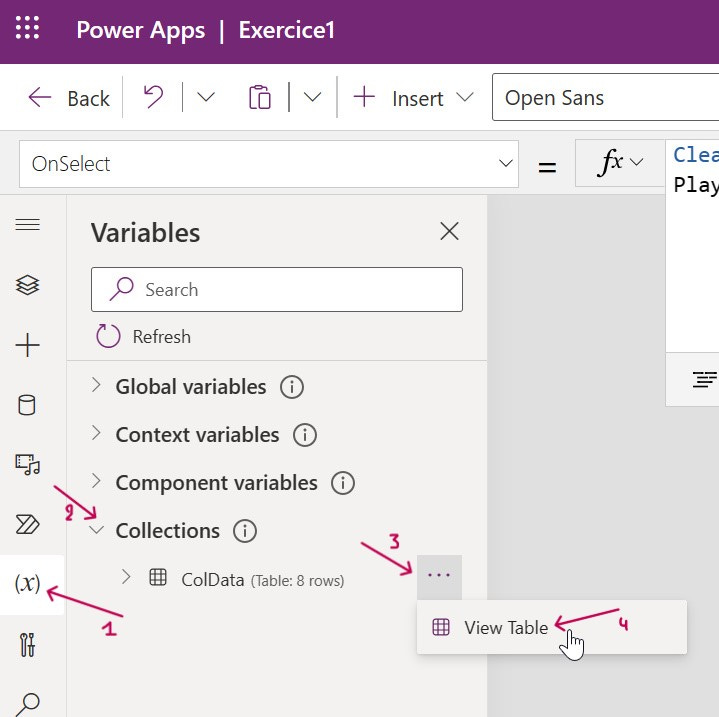Click the Search magnifier sidebar icon
The image size is (719, 717).
(28, 704)
